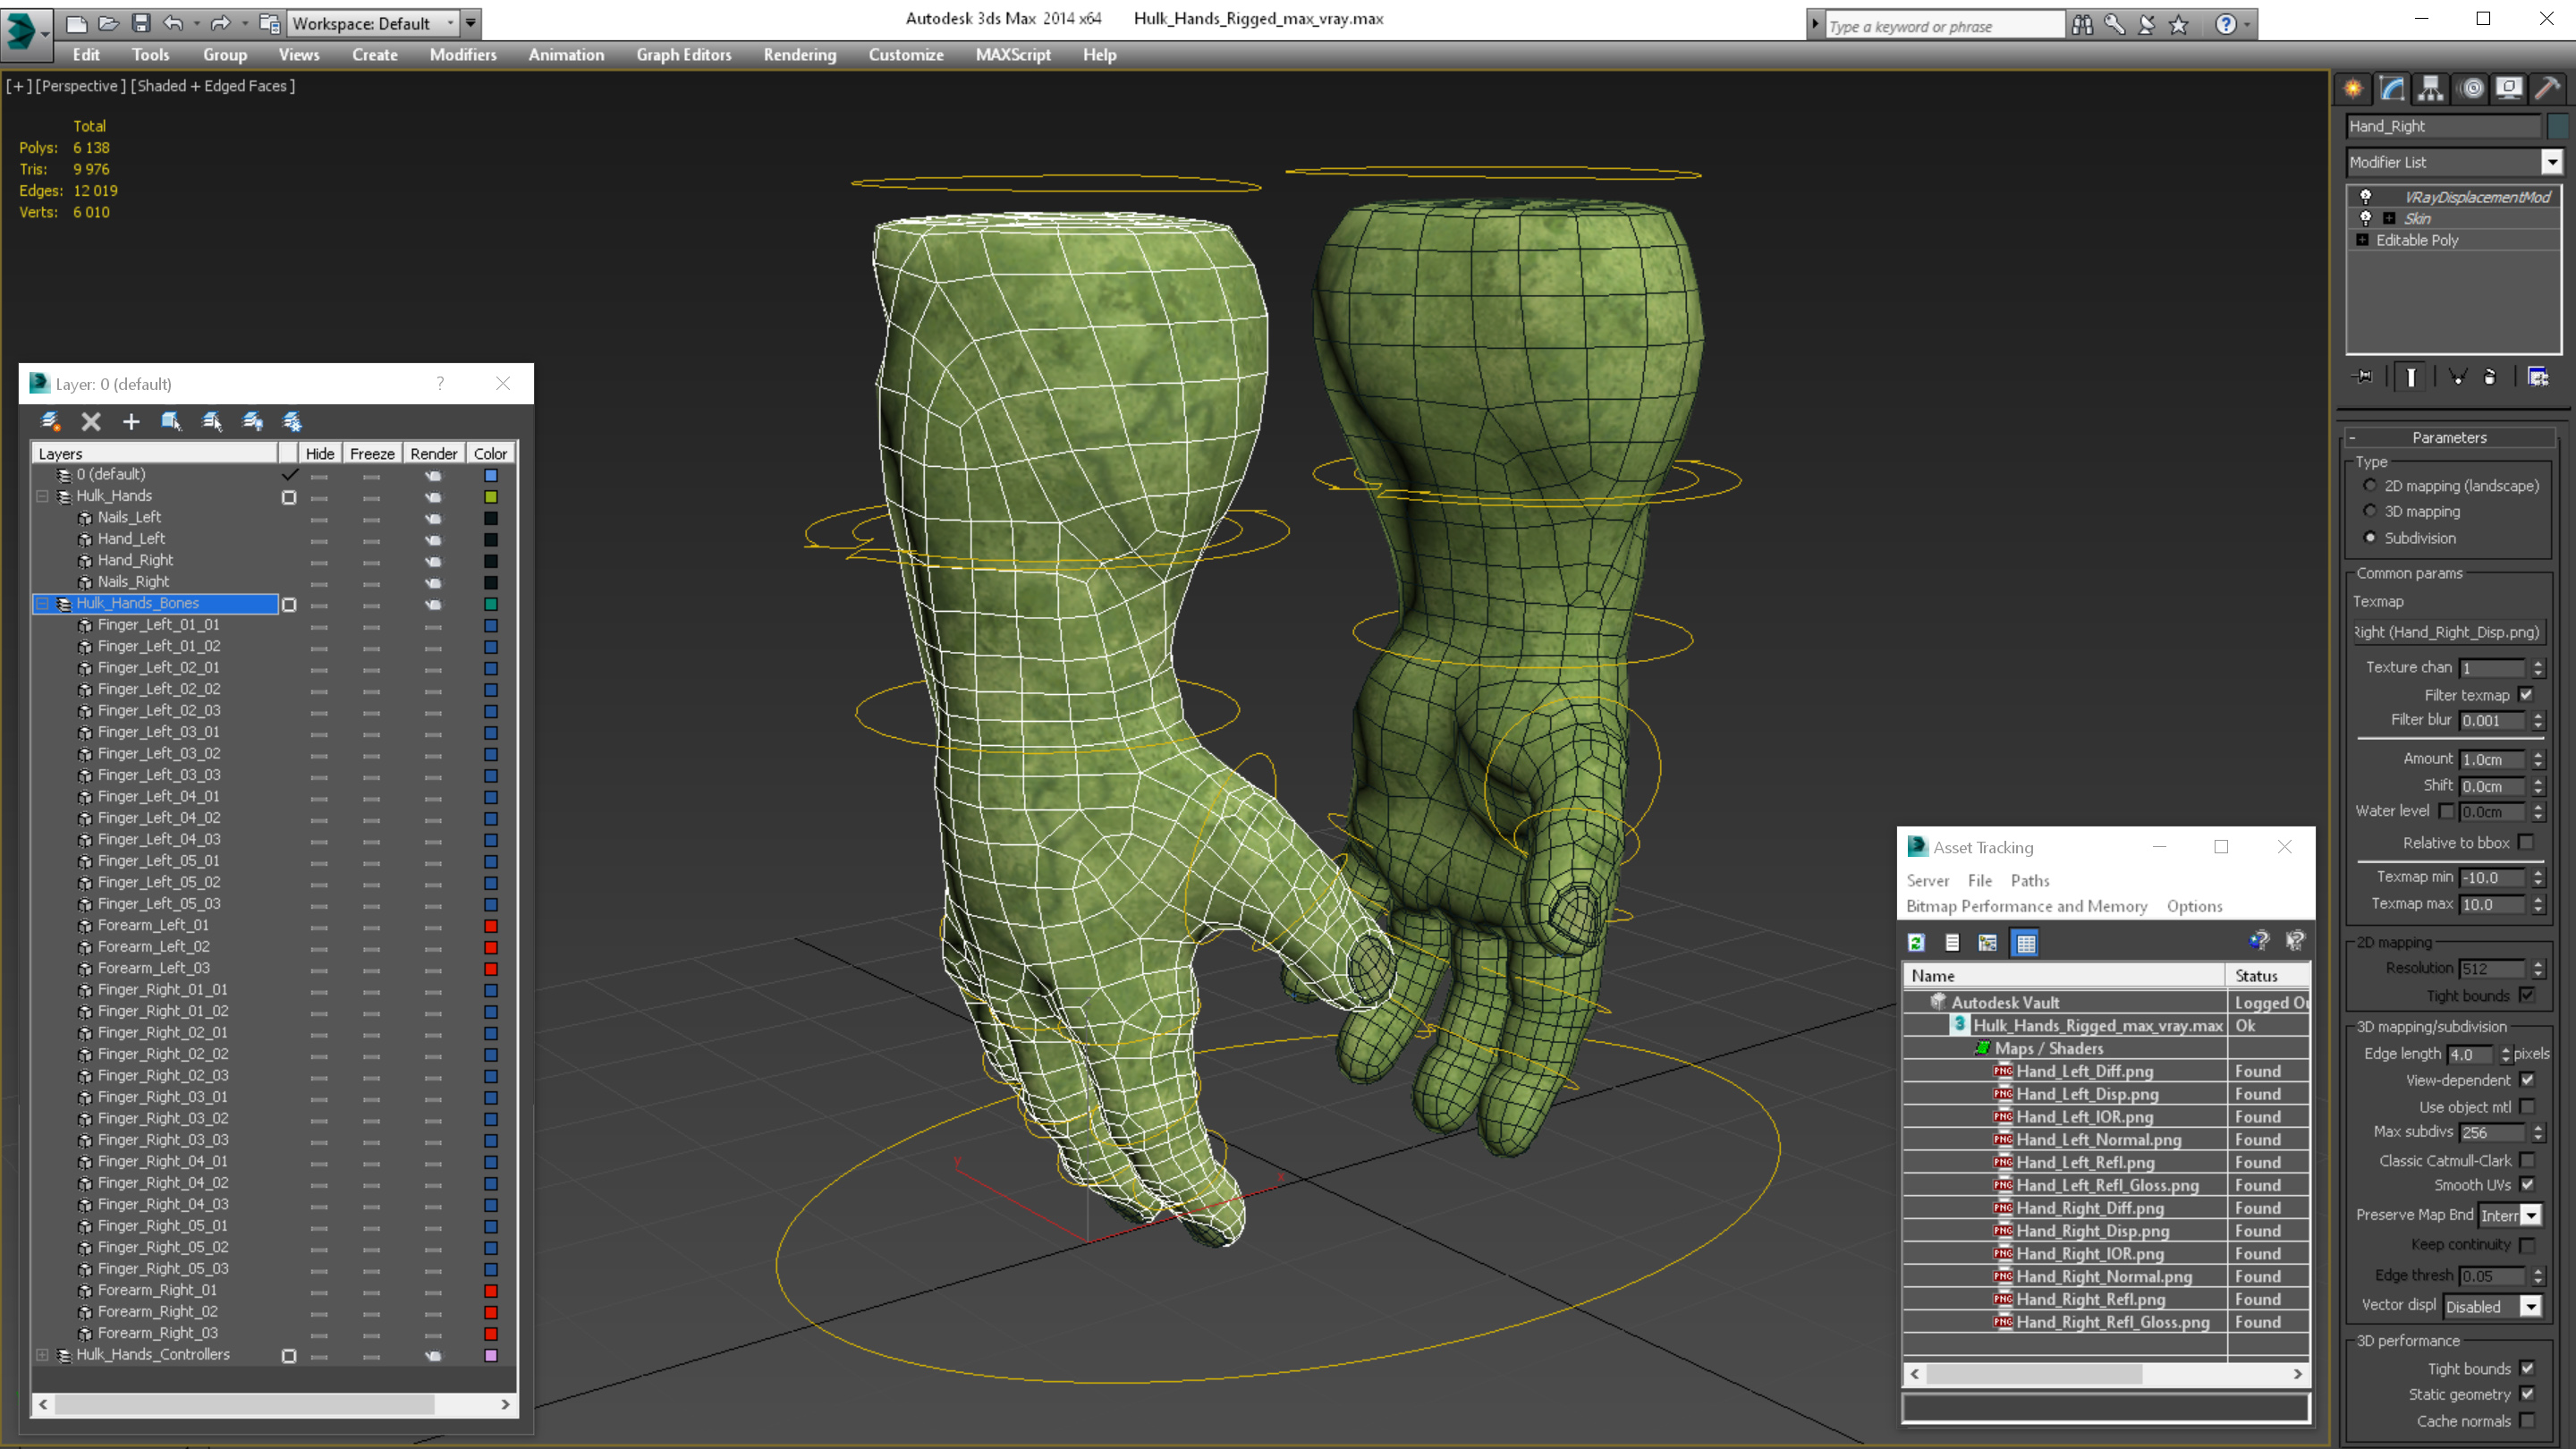Click Remove Modifier trash icon
This screenshot has height=1449, width=2576.
pos(2490,377)
